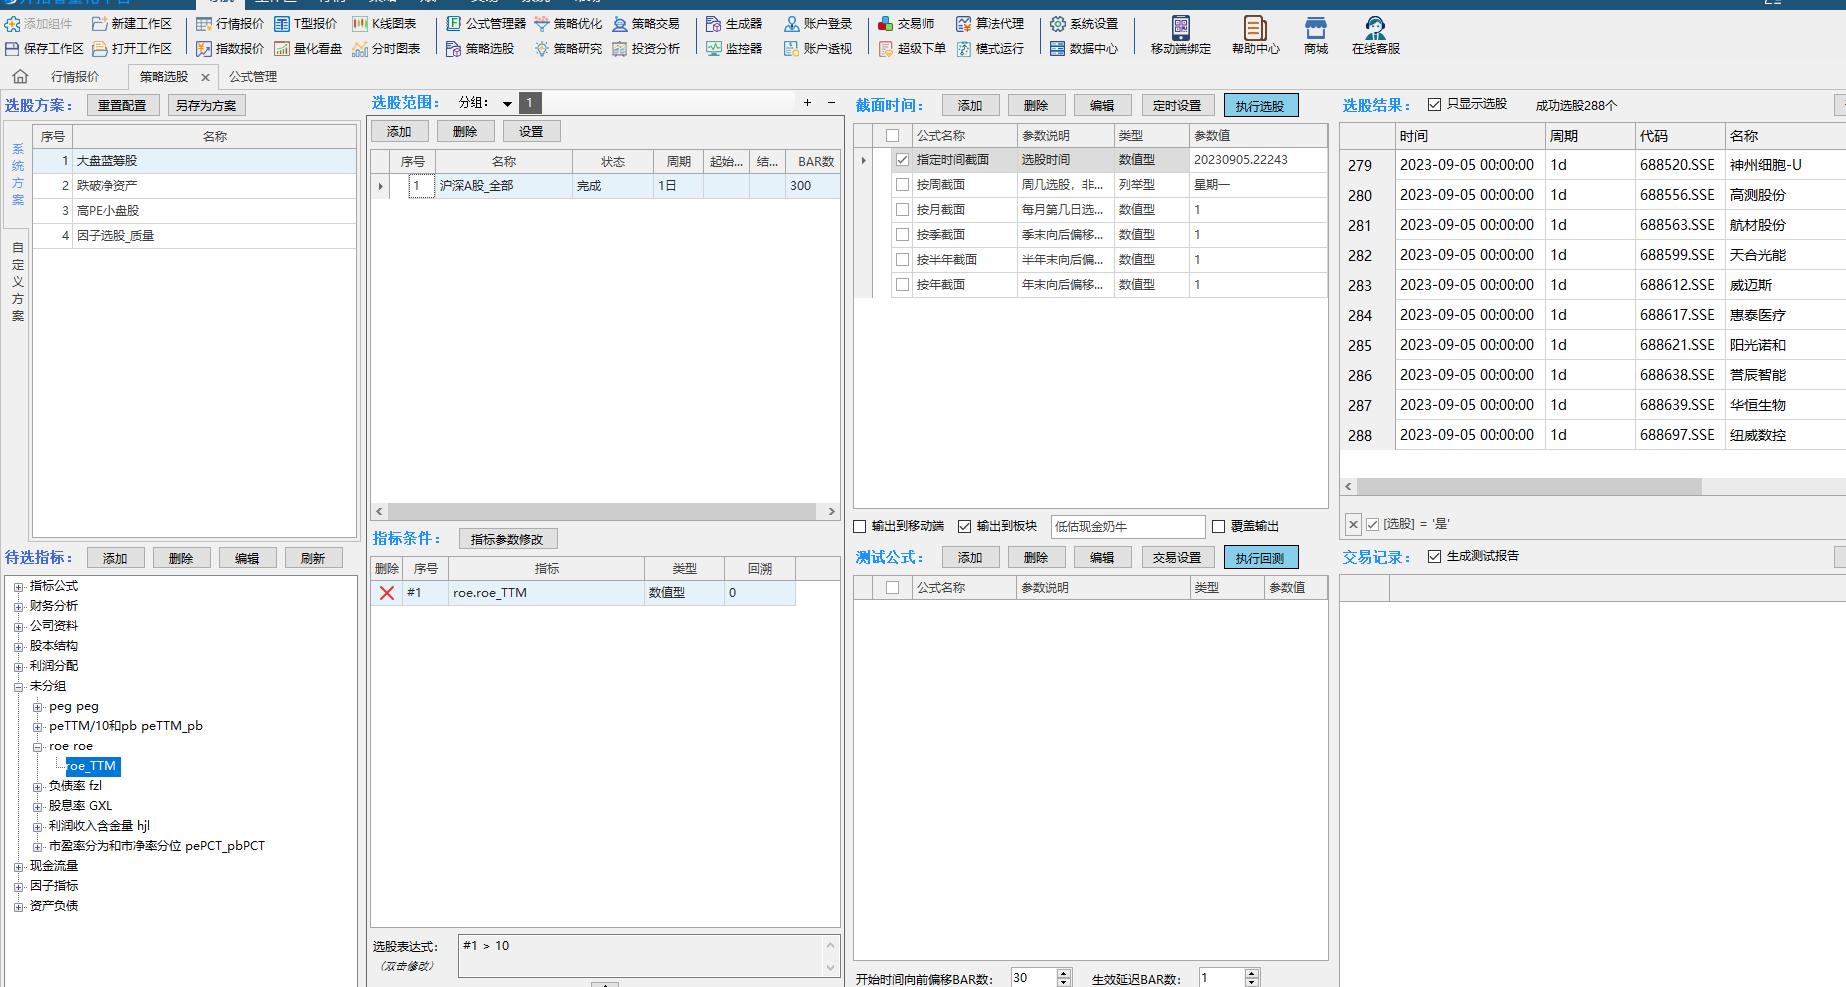Open the 策略优化 strategy optimization icon
This screenshot has width=1846, height=987.
click(x=542, y=24)
